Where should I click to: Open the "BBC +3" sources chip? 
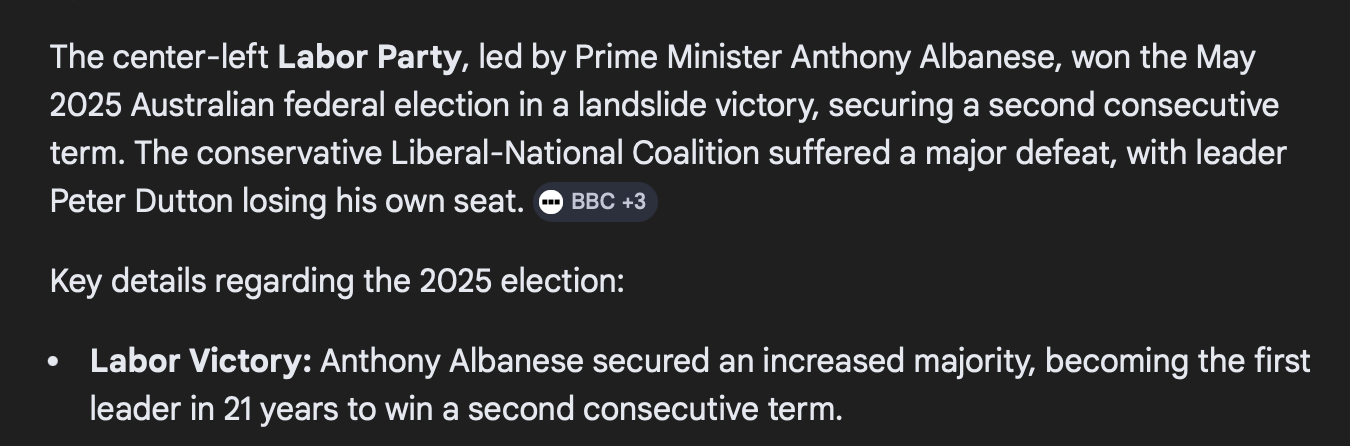click(596, 202)
